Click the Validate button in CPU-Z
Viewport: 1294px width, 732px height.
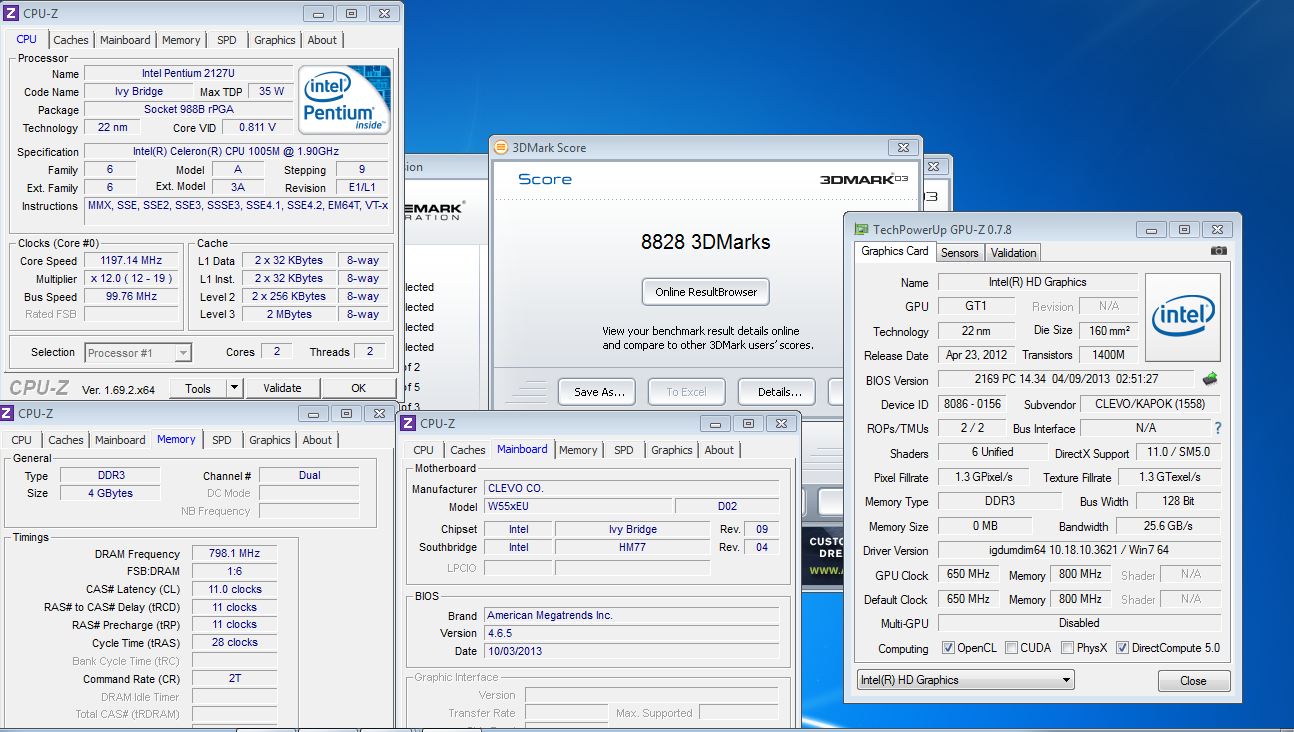(282, 388)
